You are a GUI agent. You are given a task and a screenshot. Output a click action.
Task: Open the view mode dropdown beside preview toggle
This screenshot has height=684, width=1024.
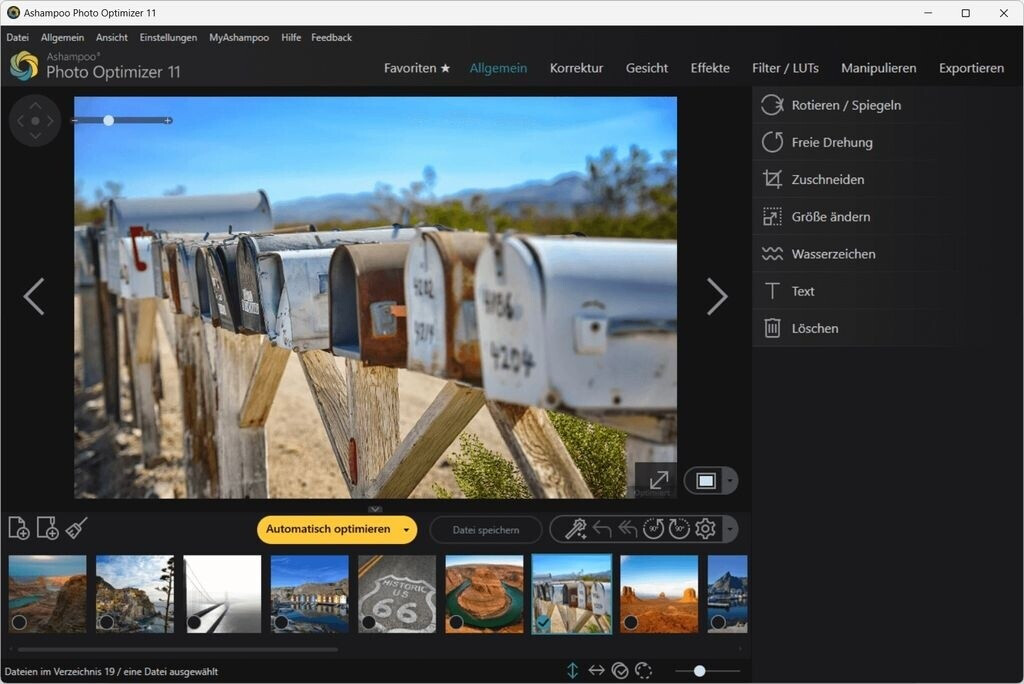click(729, 480)
